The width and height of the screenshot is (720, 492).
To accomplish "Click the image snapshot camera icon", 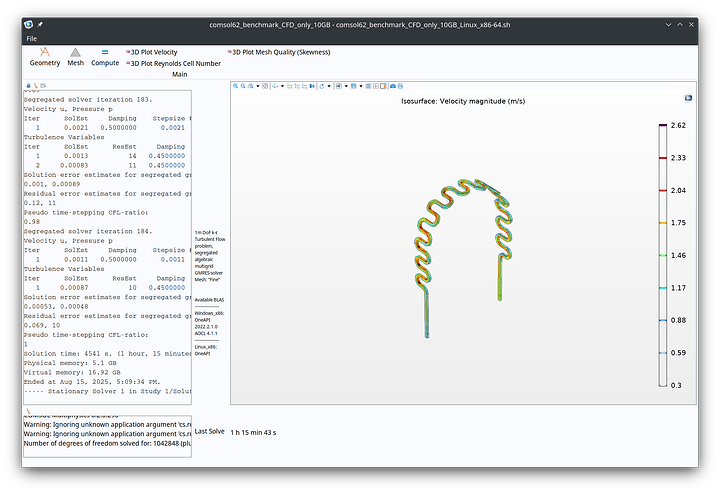I will 393,86.
